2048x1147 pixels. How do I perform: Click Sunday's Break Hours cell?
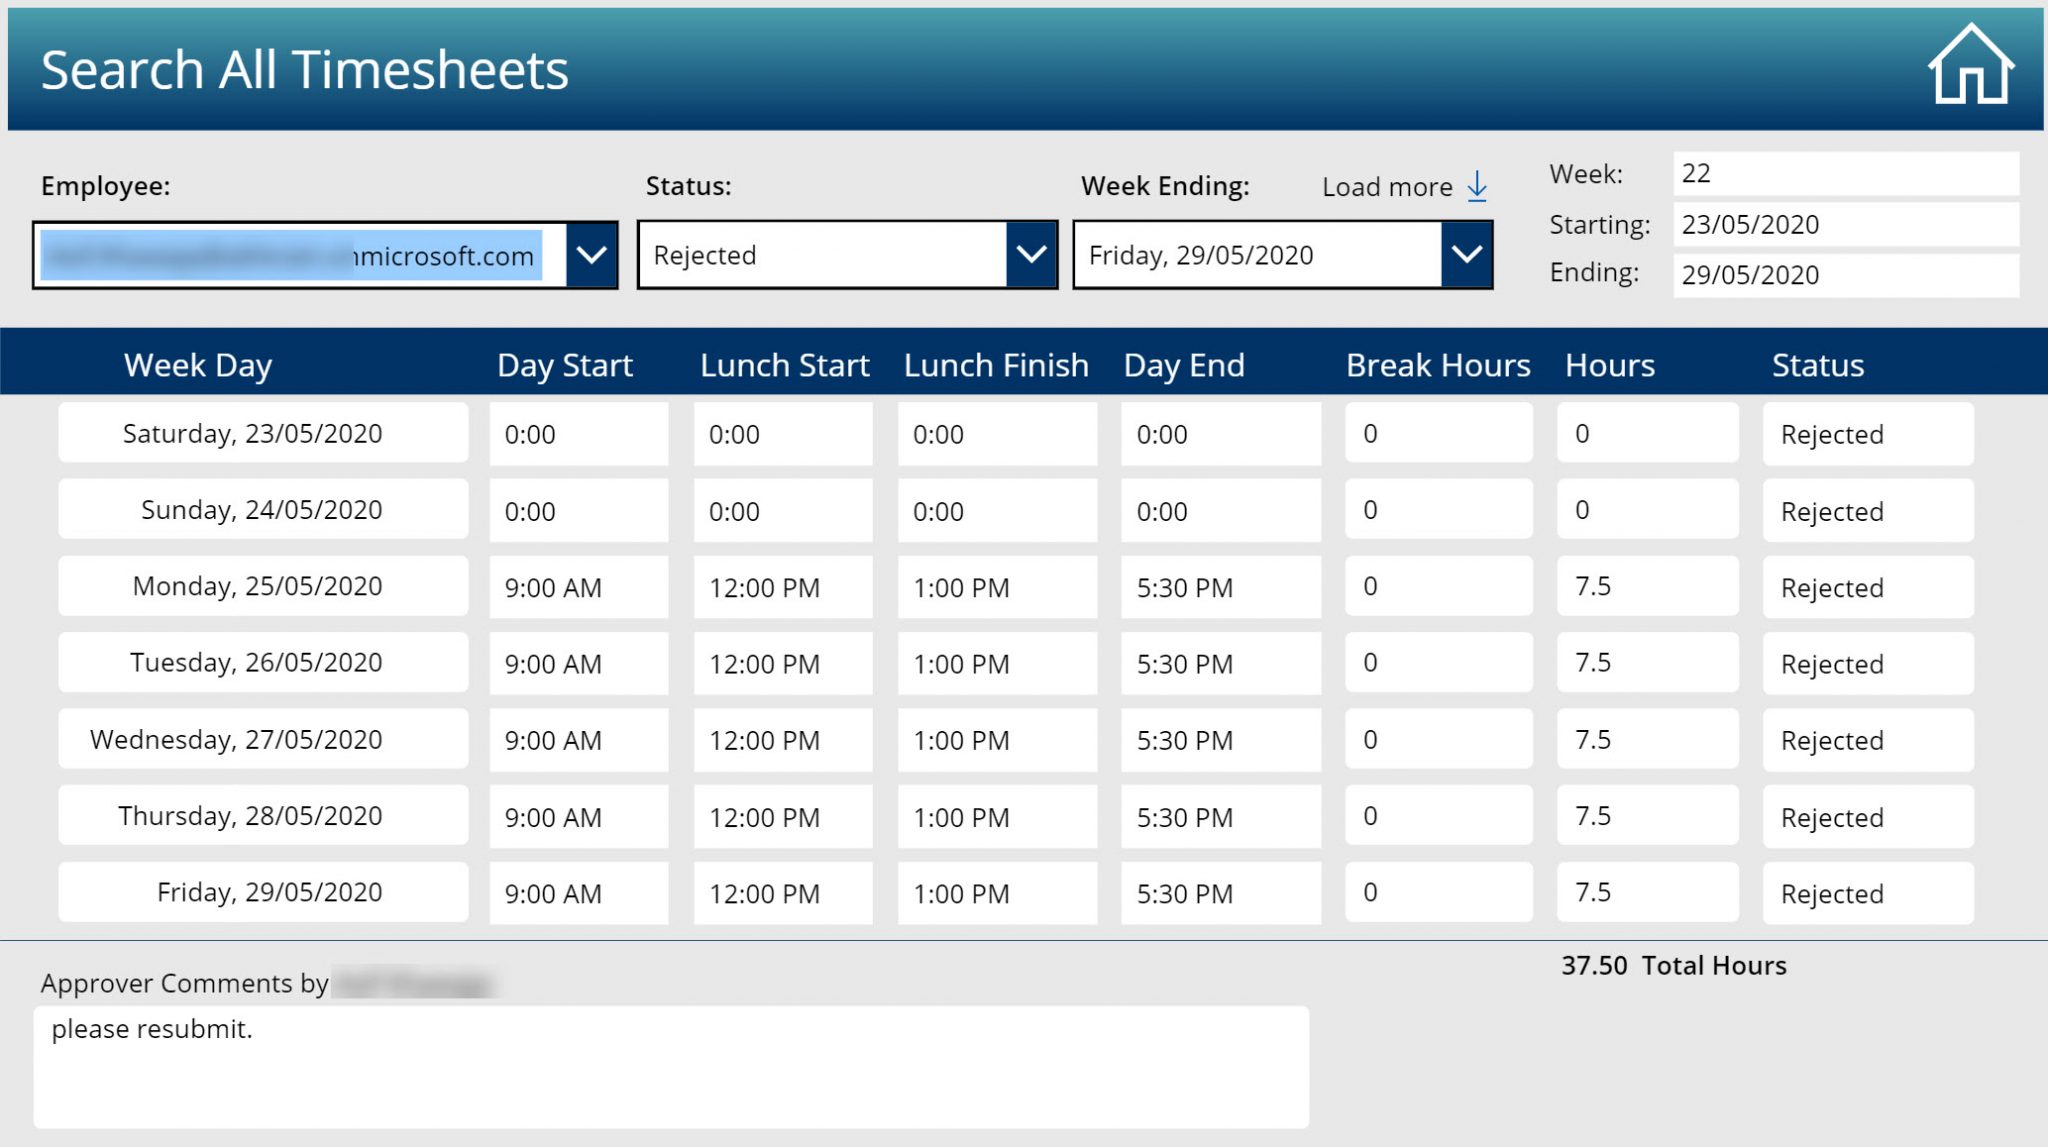pyautogui.click(x=1437, y=510)
